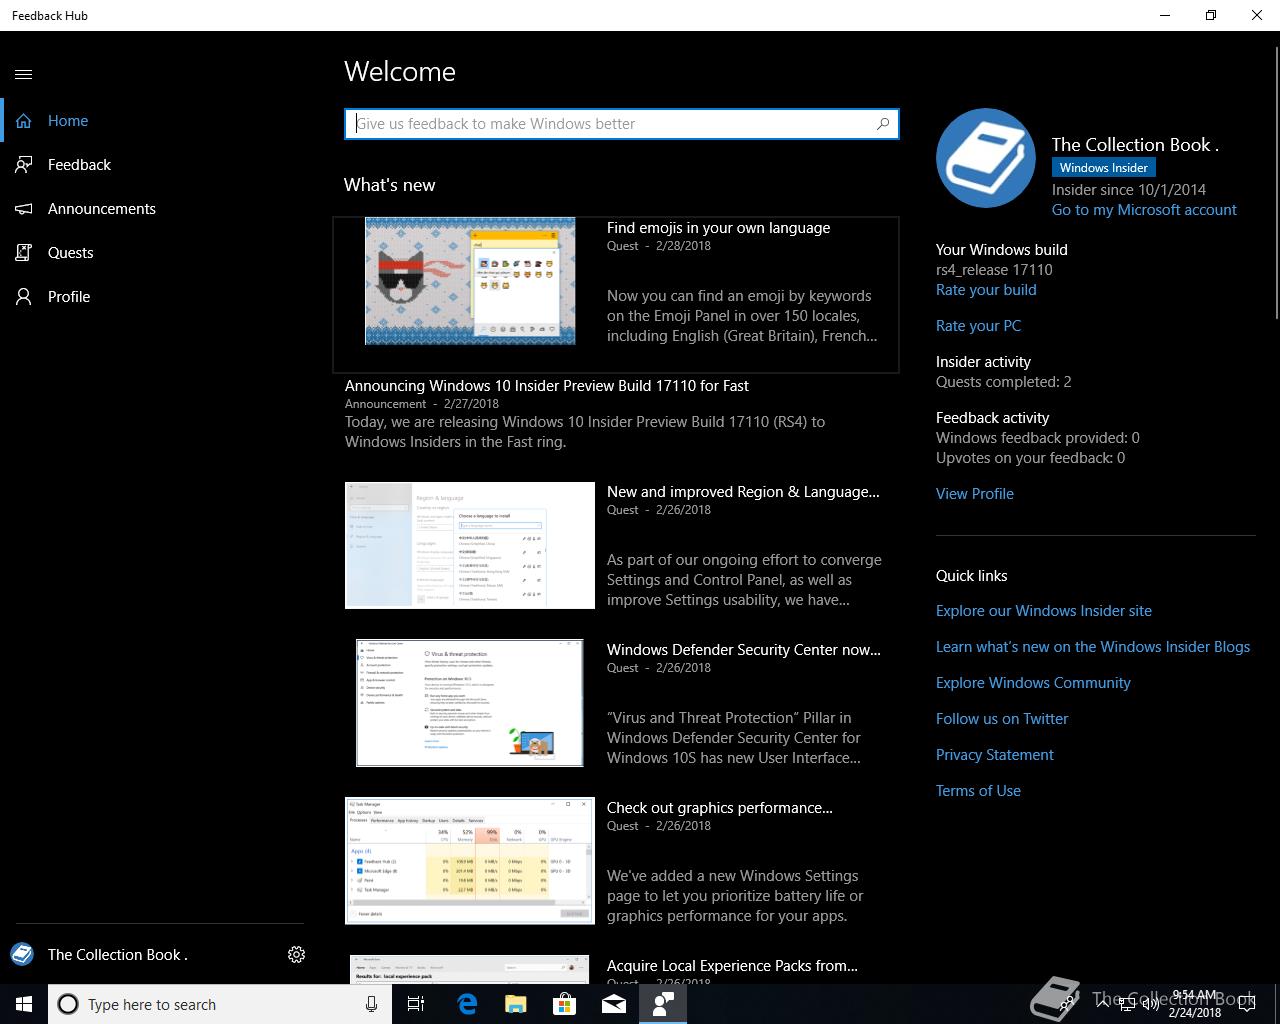Open emoji quest cat thumbnail

click(x=470, y=281)
